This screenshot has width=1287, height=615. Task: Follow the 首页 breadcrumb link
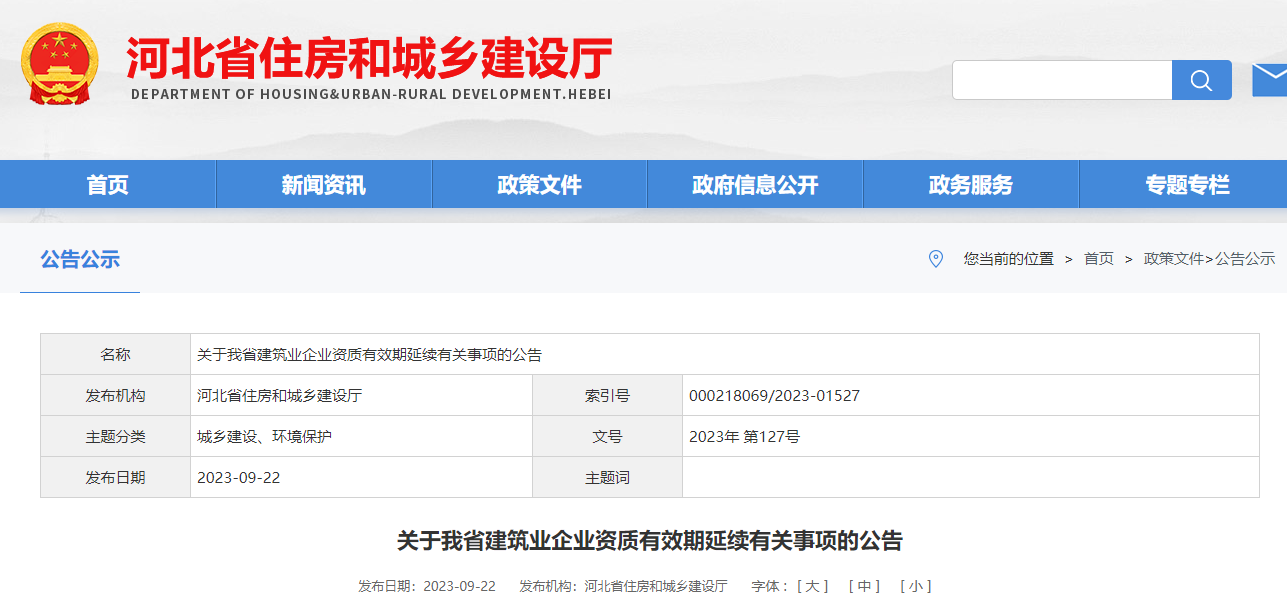(1099, 259)
